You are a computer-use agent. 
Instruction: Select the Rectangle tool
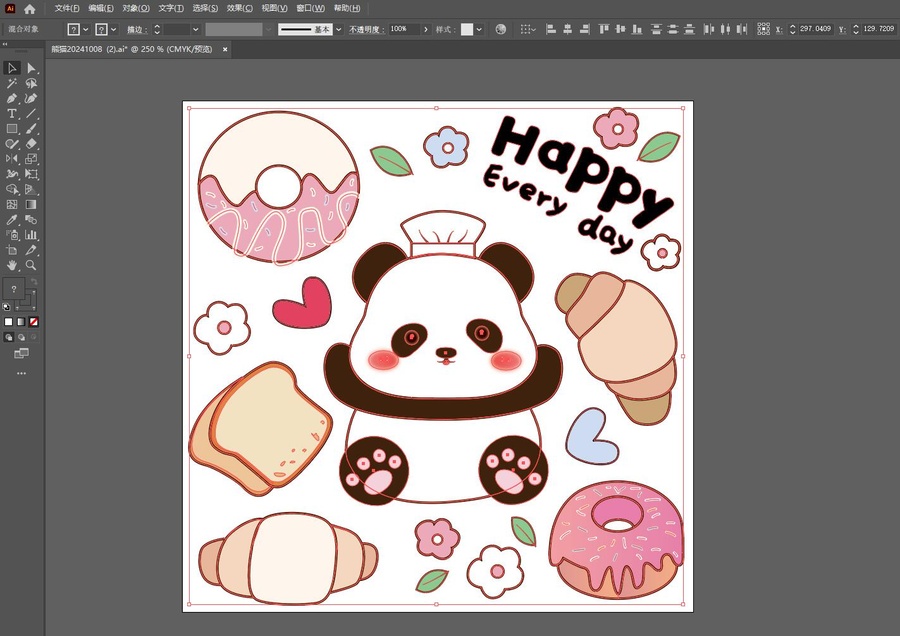pos(12,129)
